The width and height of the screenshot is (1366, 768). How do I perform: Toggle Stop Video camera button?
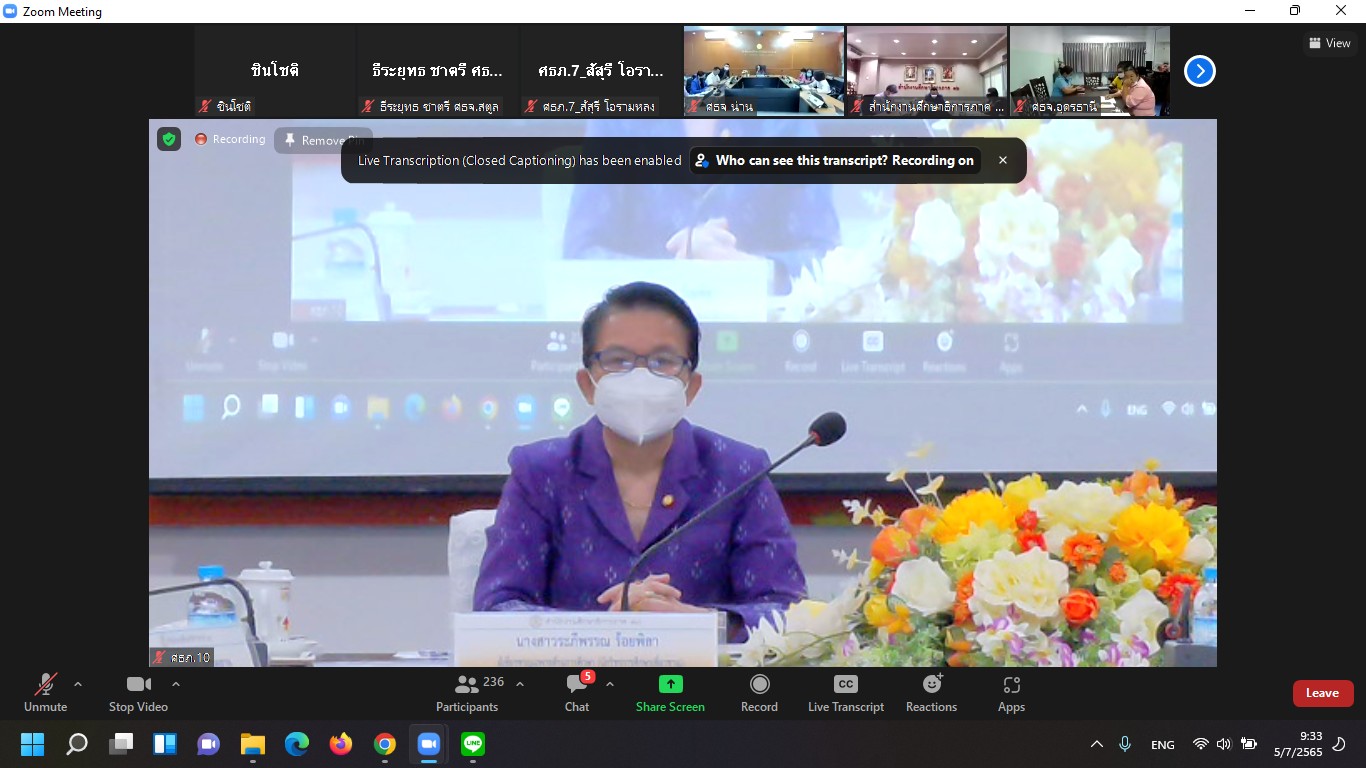[x=138, y=693]
